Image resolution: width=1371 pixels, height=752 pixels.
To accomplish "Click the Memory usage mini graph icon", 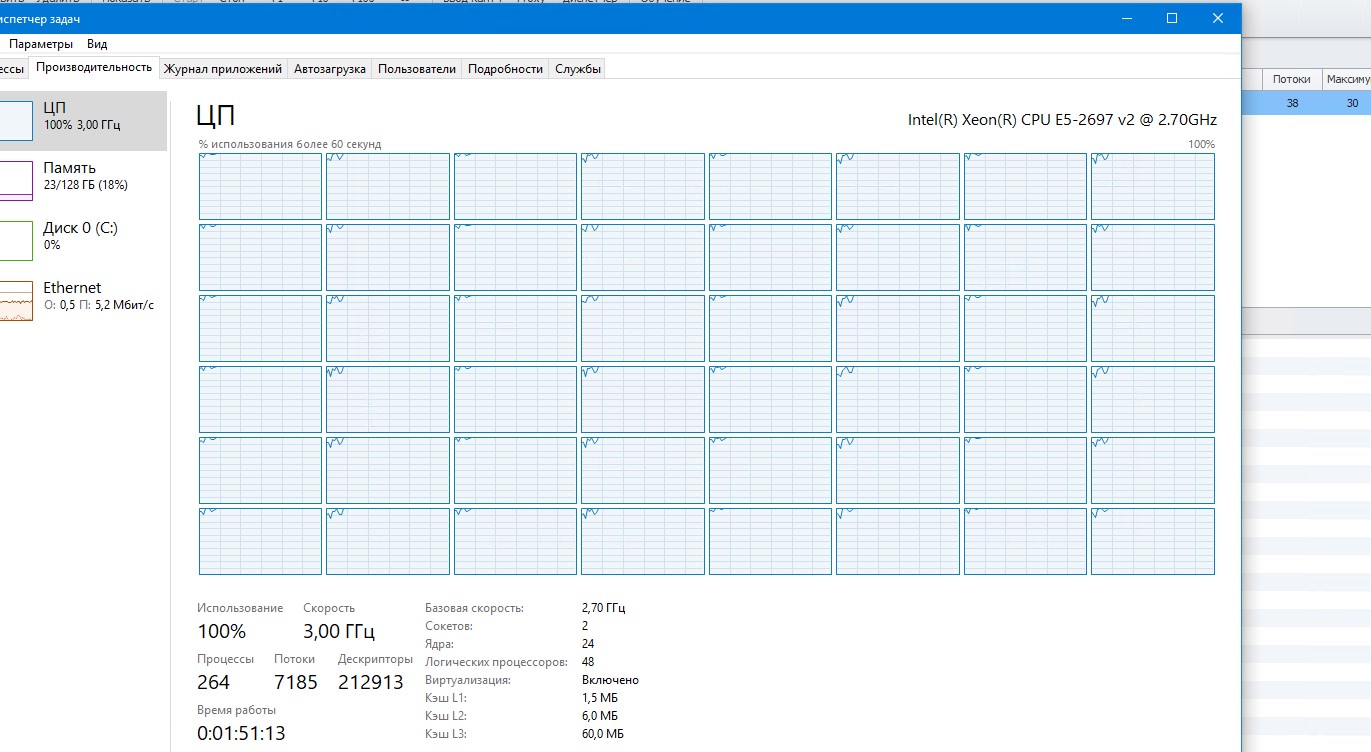I will [x=16, y=180].
